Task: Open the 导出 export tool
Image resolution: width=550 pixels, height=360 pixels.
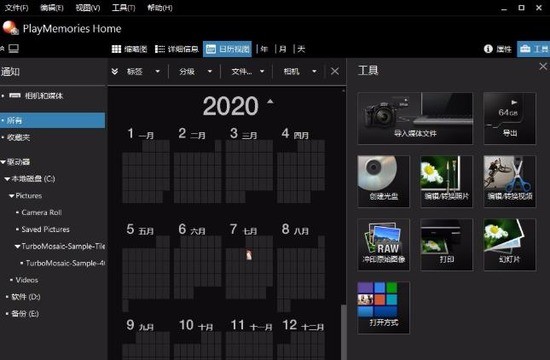Action: coord(510,118)
